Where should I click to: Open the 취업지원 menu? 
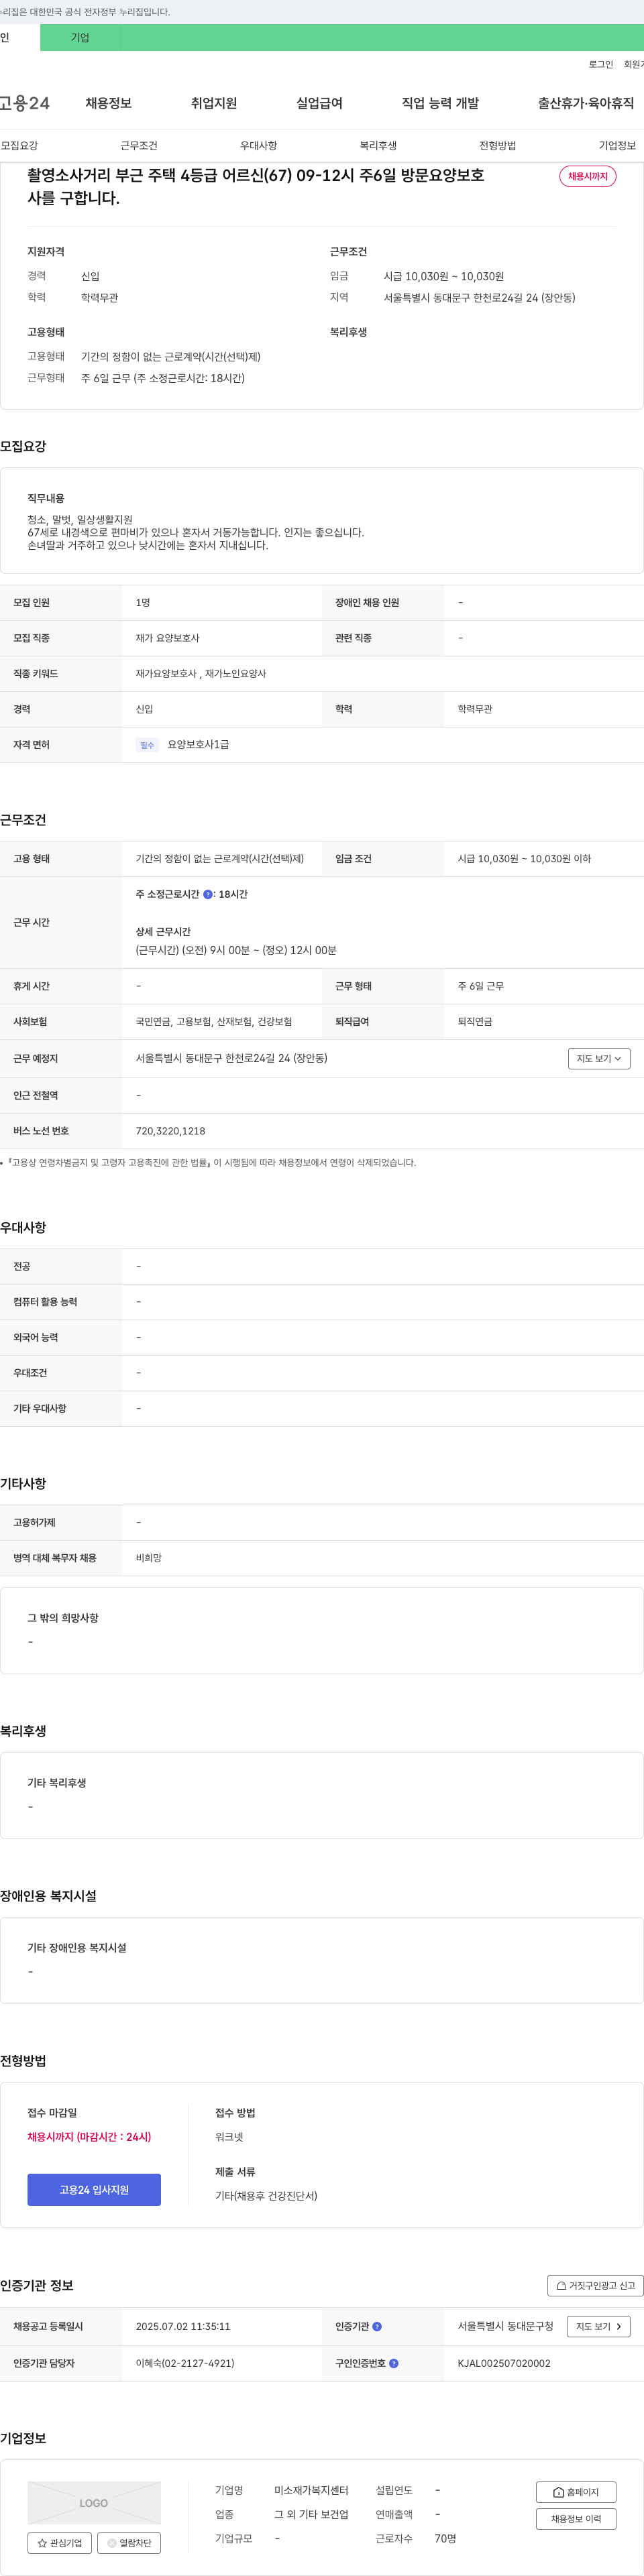214,103
